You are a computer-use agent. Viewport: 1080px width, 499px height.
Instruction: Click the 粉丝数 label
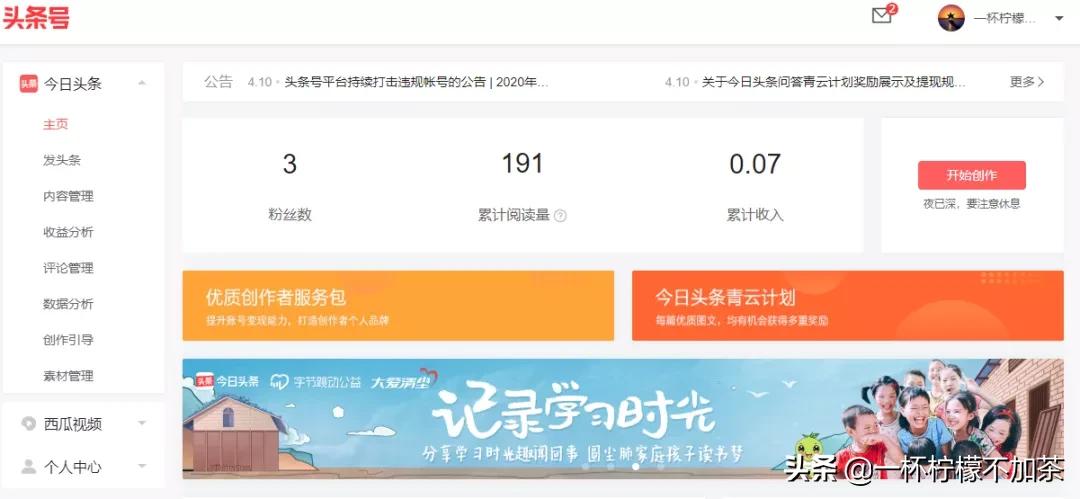pos(290,214)
